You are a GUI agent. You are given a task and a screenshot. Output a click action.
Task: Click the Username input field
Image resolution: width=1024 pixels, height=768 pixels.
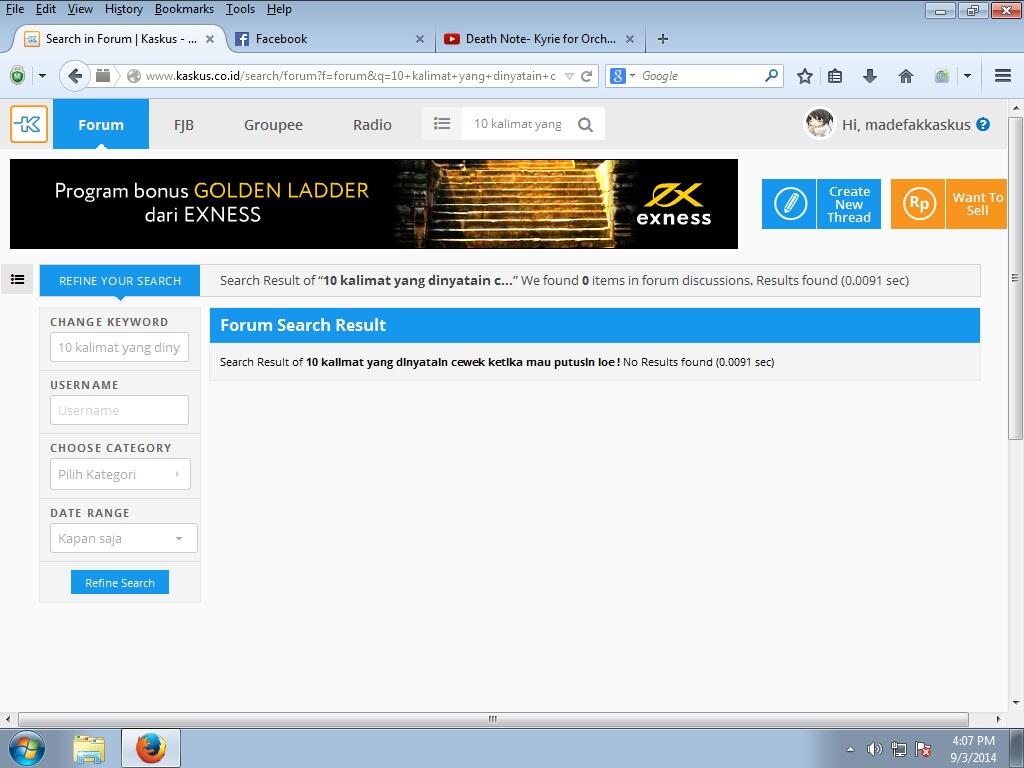(x=120, y=410)
